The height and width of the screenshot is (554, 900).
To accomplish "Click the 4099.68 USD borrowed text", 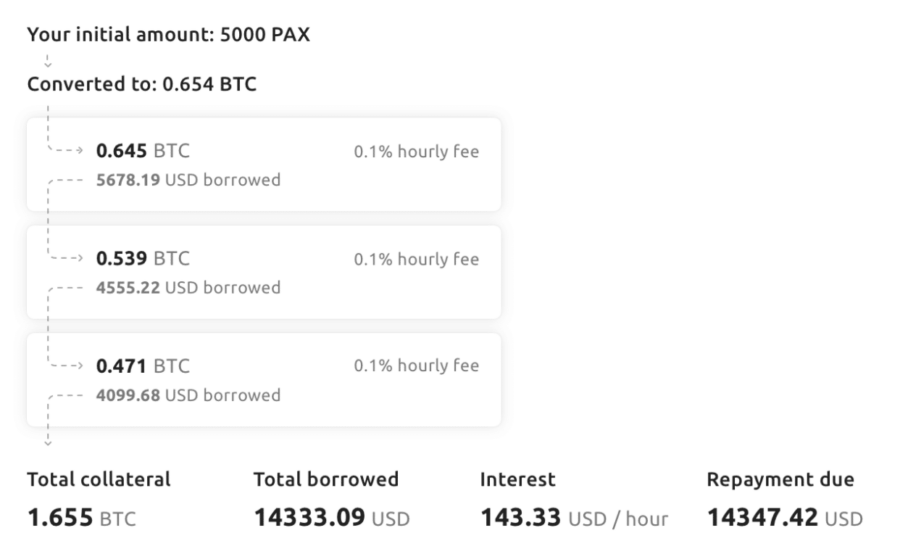I will [188, 395].
